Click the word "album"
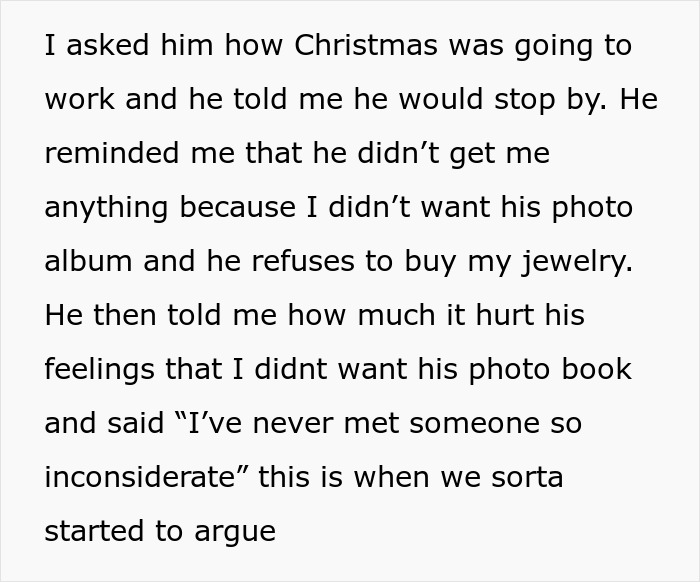Viewport: 700px width, 582px height. tap(86, 261)
